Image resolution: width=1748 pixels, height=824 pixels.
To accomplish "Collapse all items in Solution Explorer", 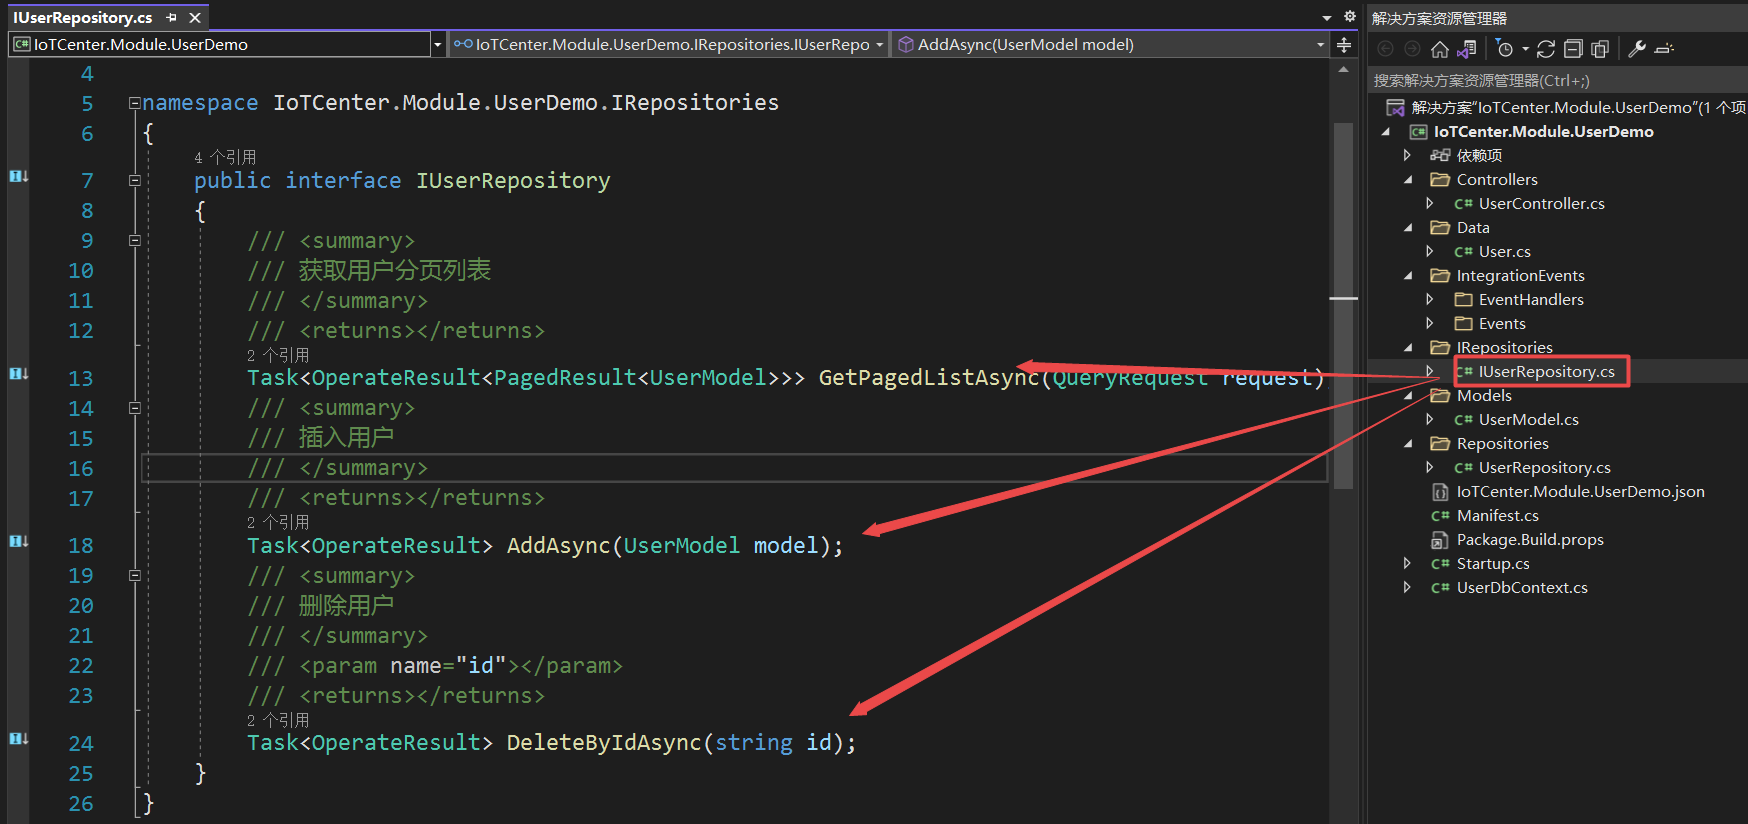I will (1573, 49).
